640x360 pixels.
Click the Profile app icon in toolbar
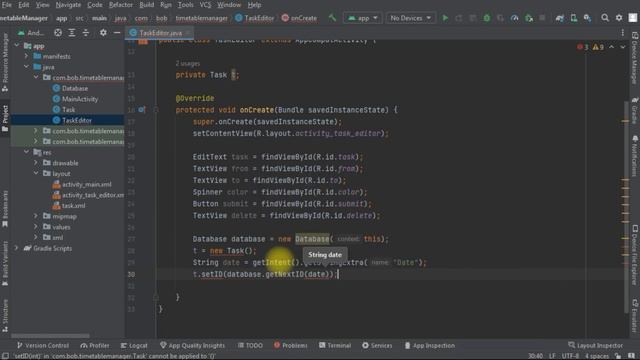coord(514,18)
